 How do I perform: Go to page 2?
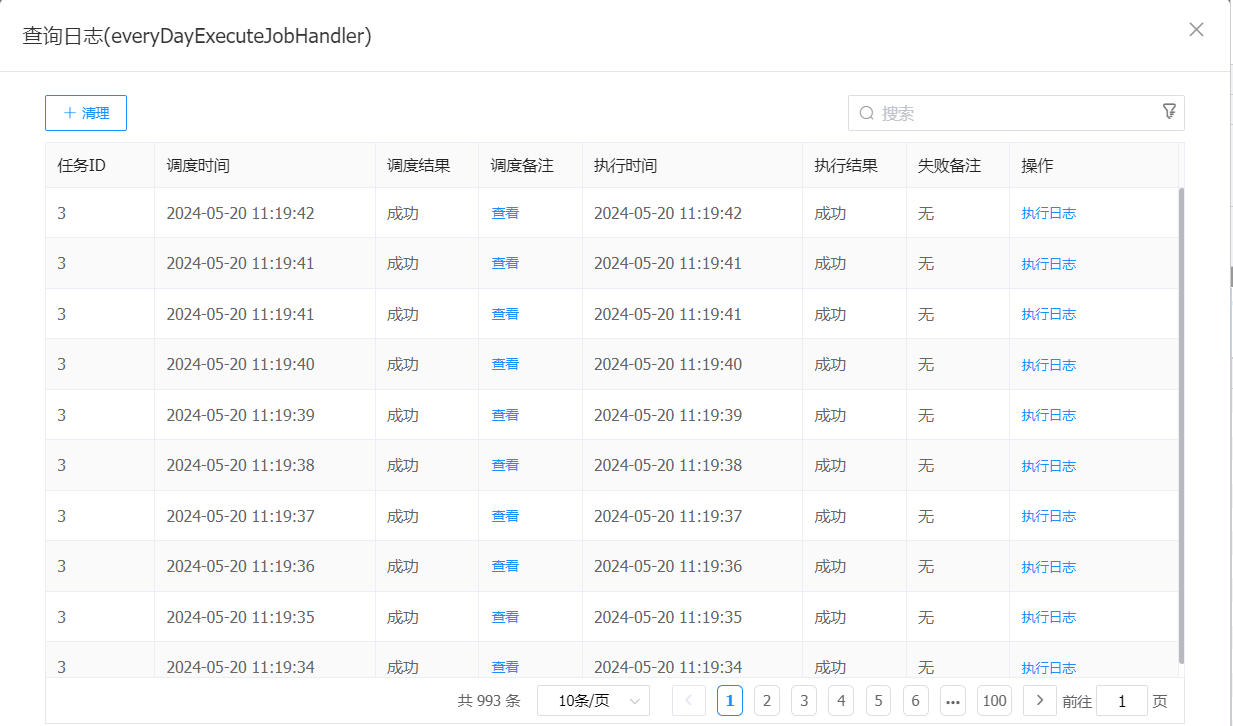[767, 701]
